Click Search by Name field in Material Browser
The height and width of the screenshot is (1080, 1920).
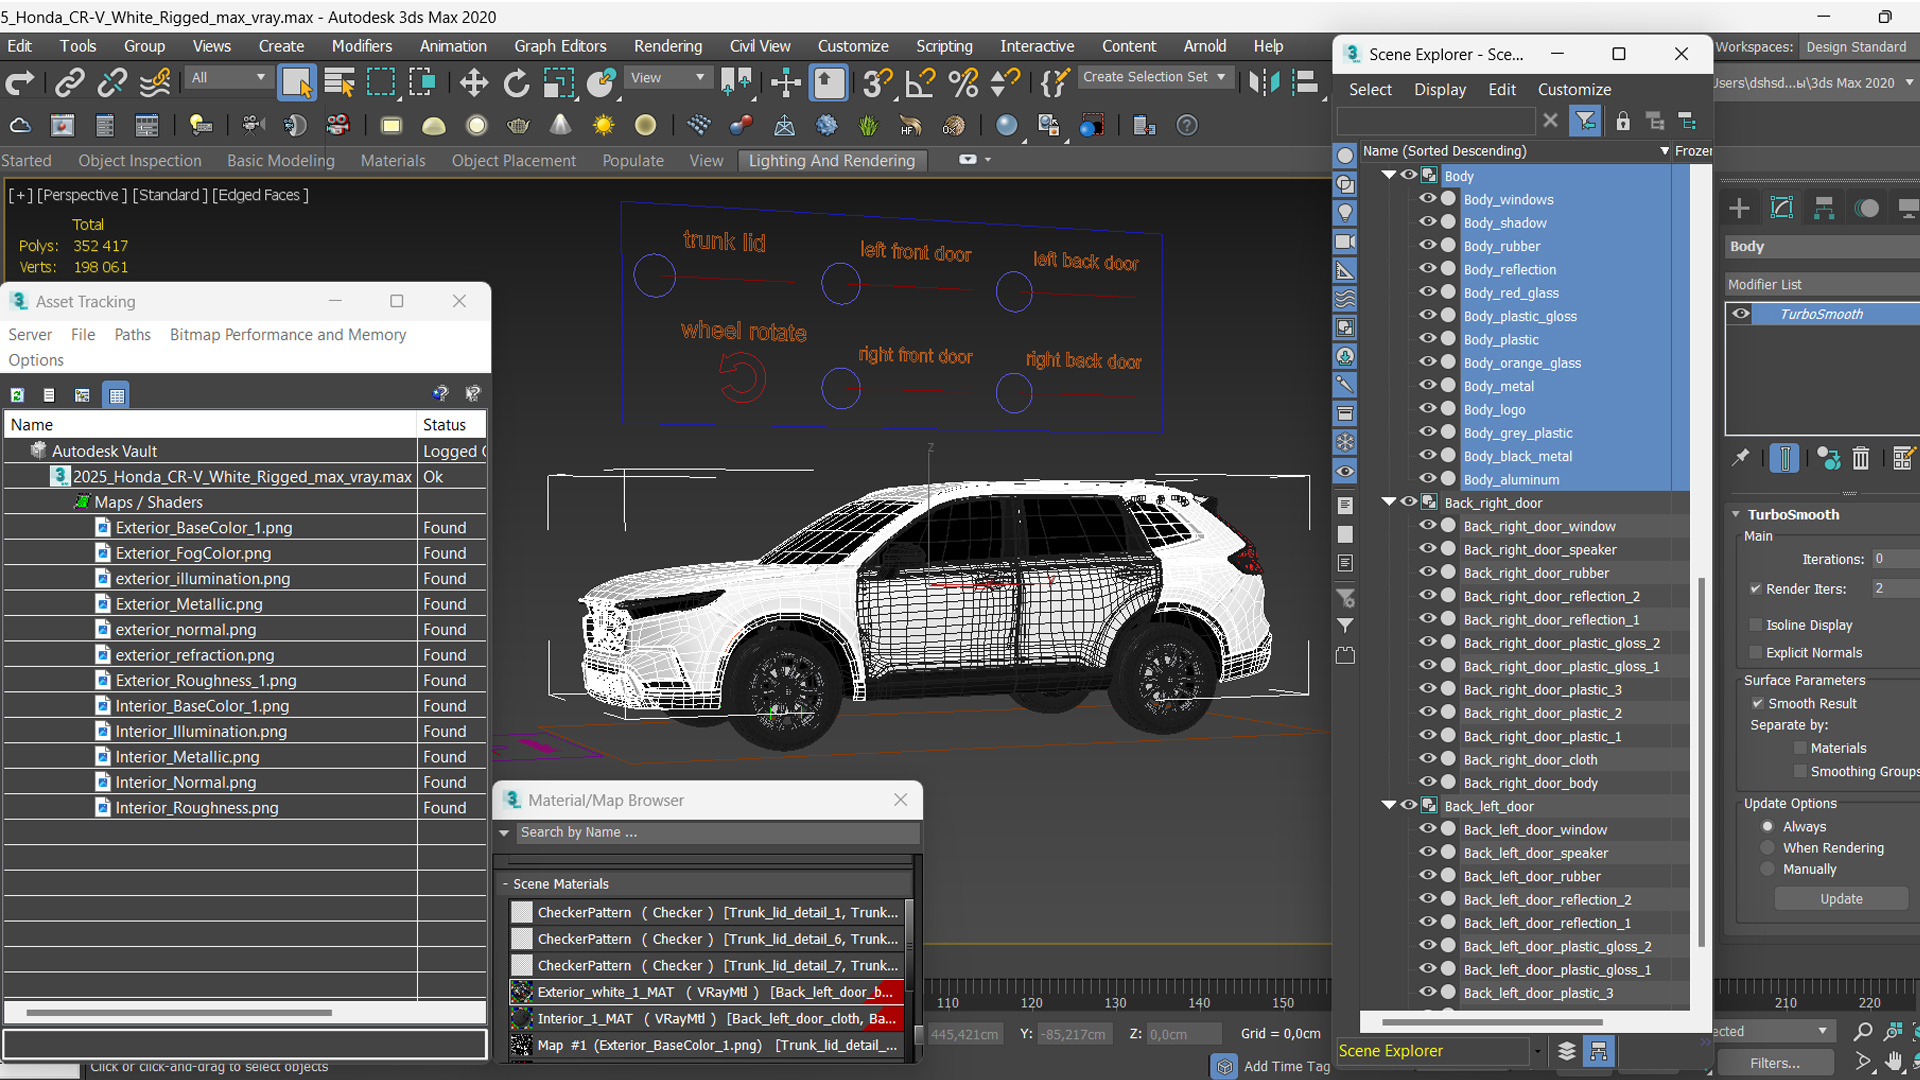point(718,833)
